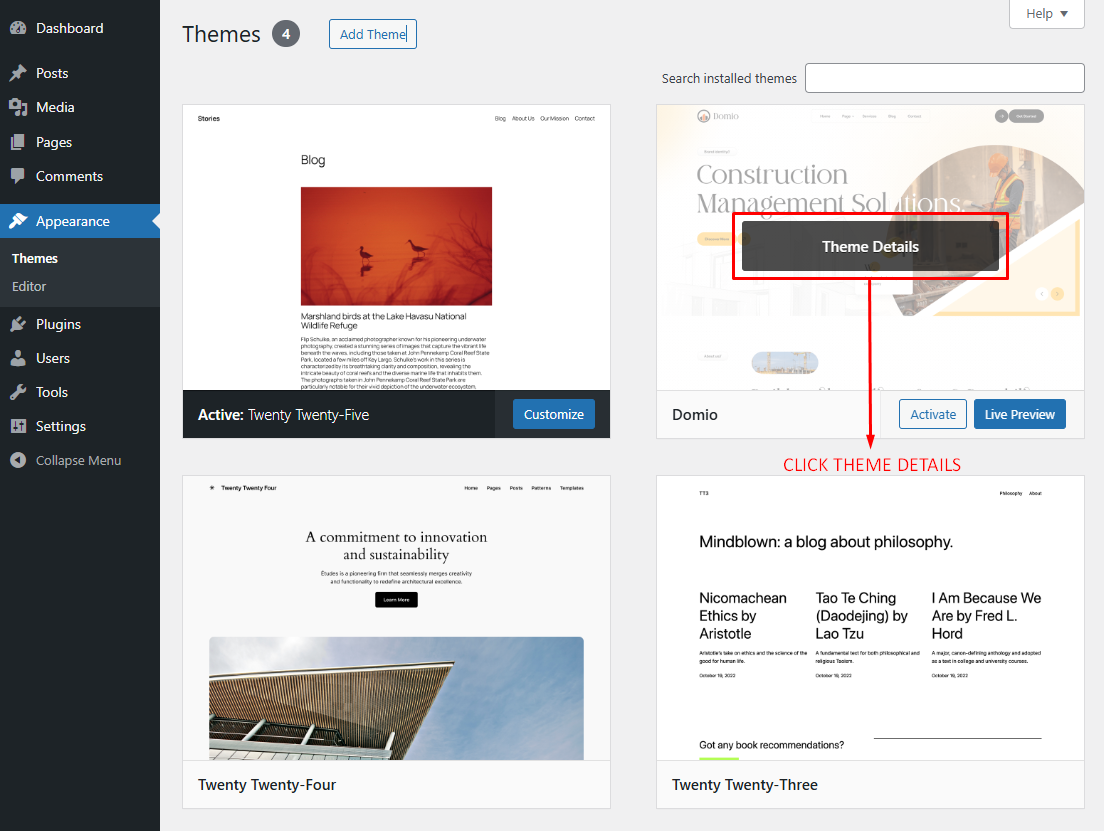Click the Comments speech bubble icon
Image resolution: width=1104 pixels, height=831 pixels.
tap(18, 176)
